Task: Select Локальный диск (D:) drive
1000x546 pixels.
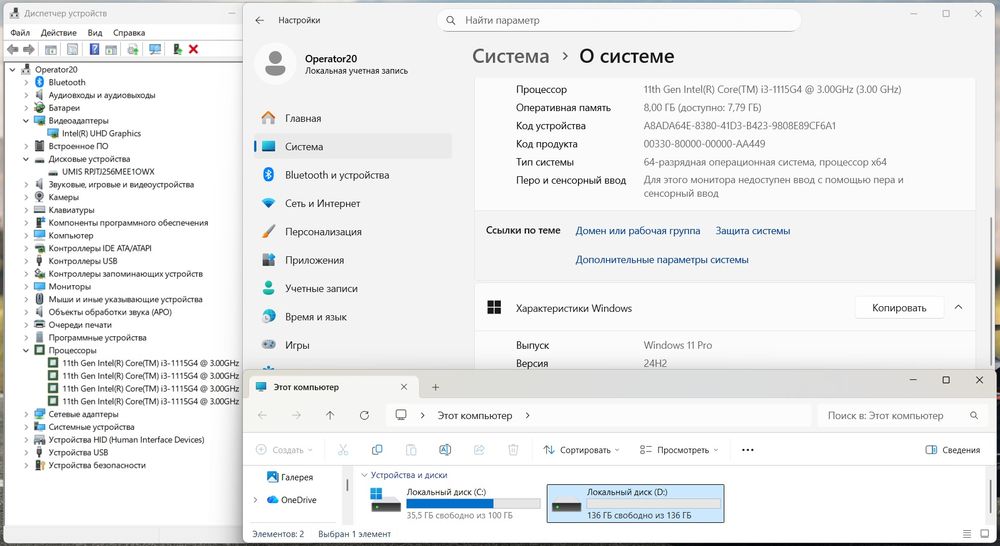Action: 635,503
